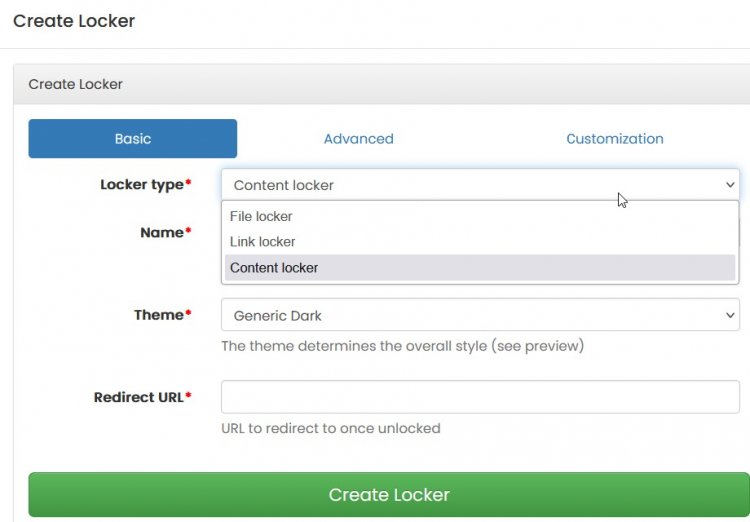Viewport: 750px width, 522px height.
Task: Focus the Redirect URL input field
Action: [480, 397]
